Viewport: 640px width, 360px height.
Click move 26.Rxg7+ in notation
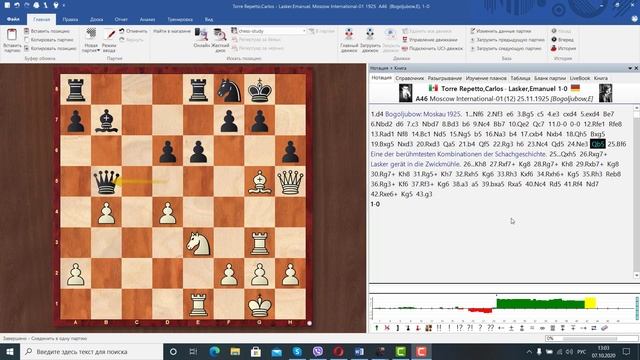coord(593,154)
